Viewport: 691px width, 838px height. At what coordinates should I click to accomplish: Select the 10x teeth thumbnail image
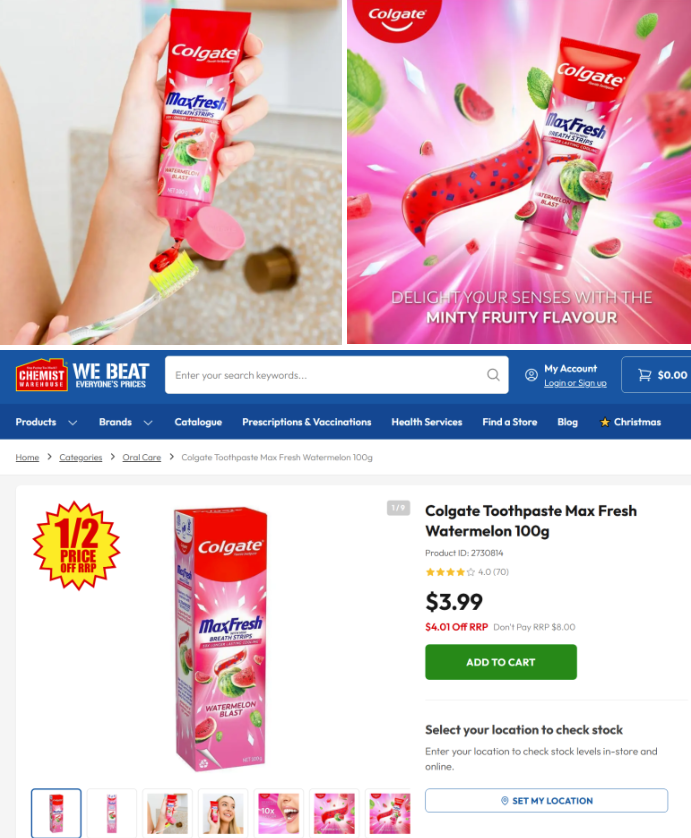coord(278,813)
